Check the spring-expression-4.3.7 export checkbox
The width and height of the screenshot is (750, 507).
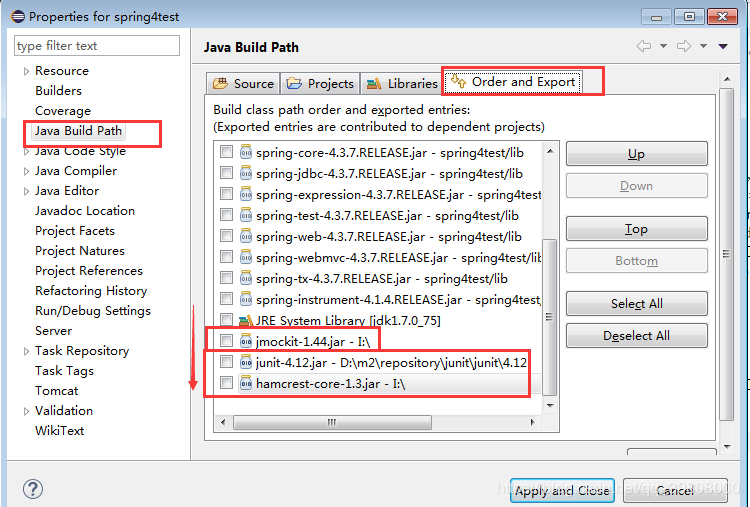point(226,194)
